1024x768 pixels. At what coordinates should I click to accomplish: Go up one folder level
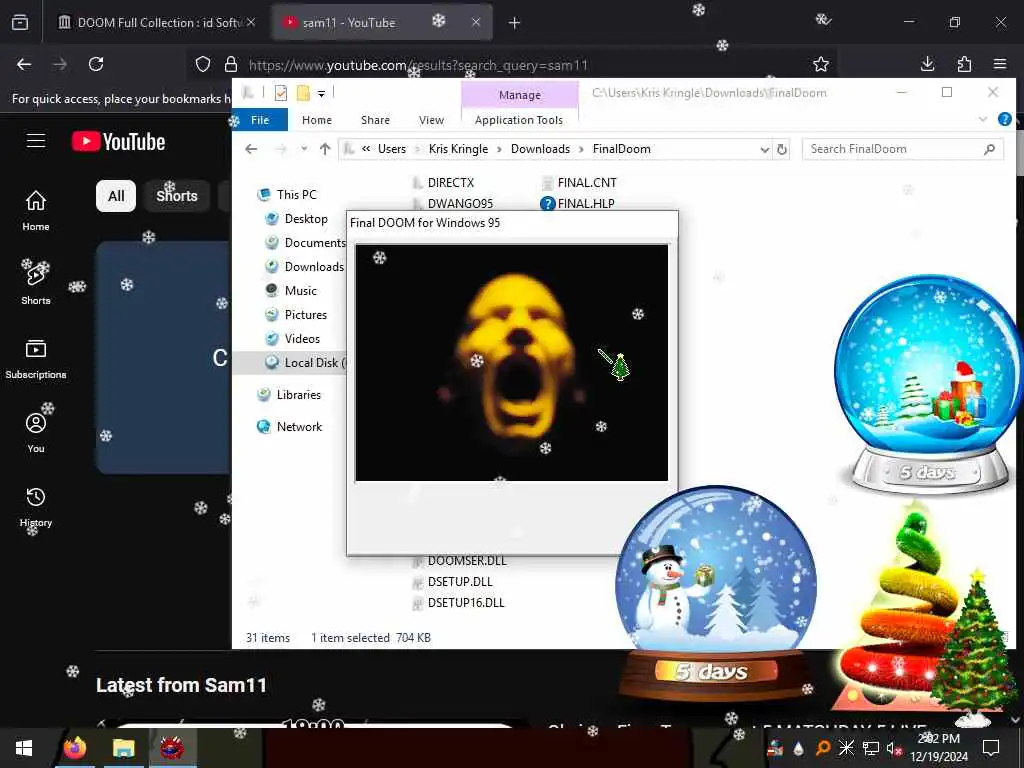325,149
